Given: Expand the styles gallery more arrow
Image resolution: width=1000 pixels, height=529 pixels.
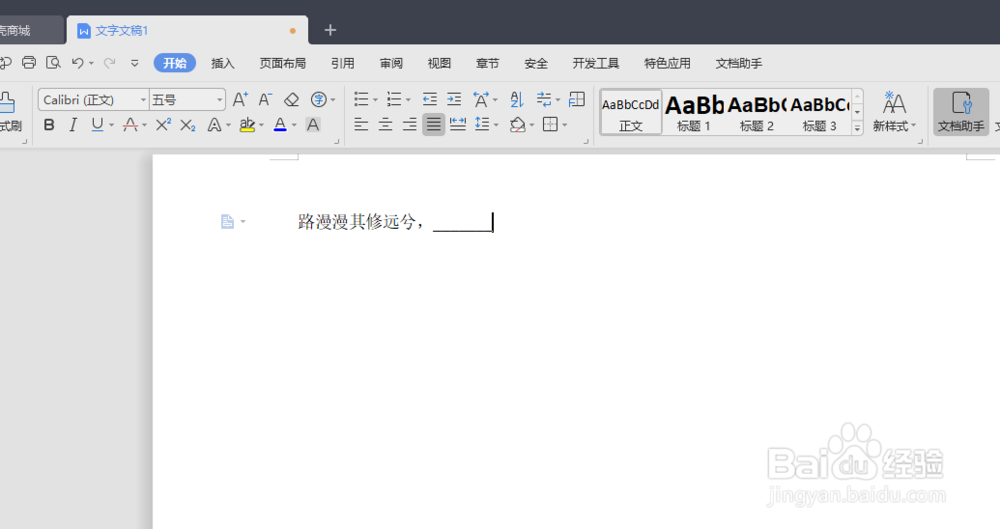Looking at the screenshot, I should (x=858, y=128).
